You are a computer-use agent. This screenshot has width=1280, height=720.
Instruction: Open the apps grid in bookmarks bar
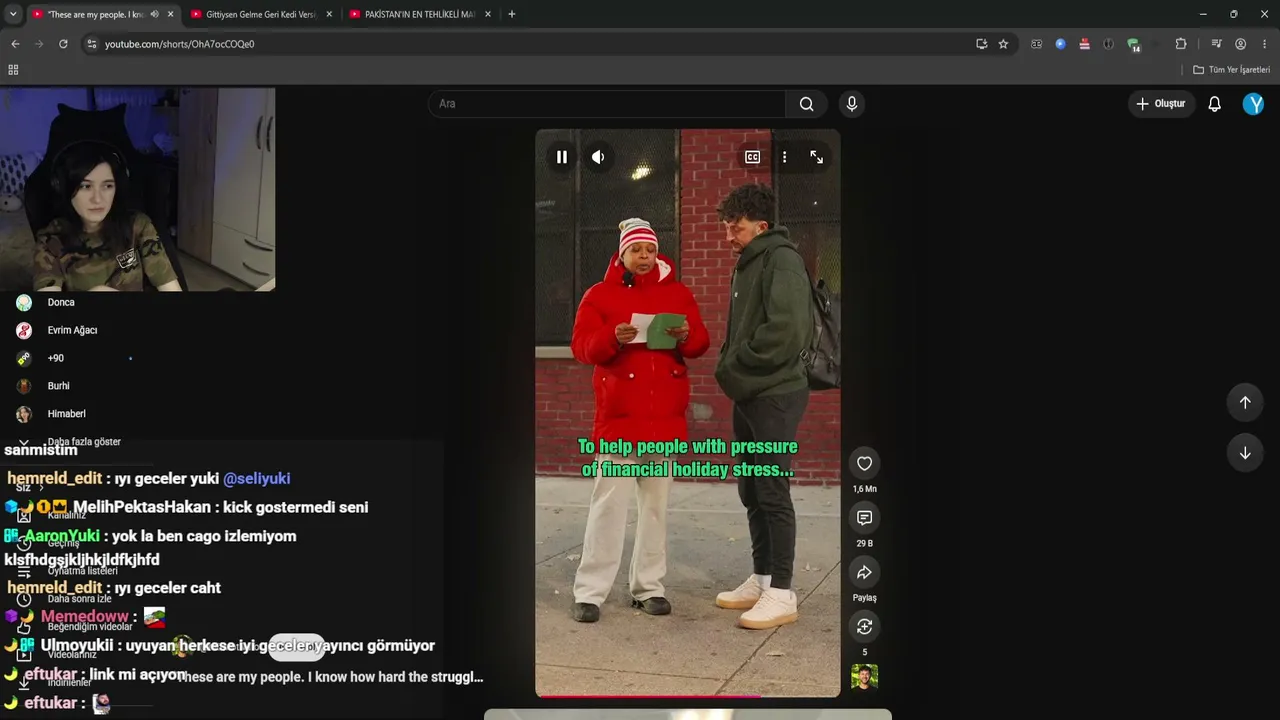point(13,70)
